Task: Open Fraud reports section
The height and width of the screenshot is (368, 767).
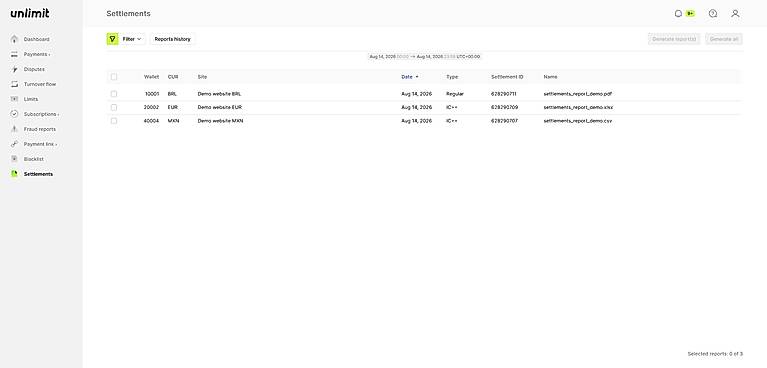Action: [x=40, y=129]
